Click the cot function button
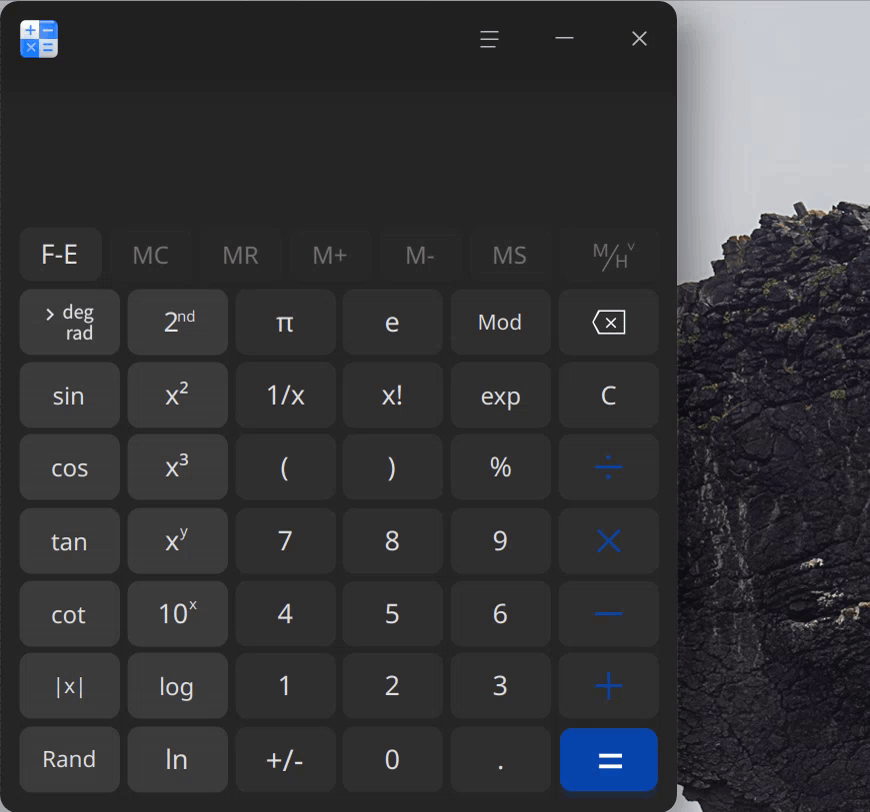The image size is (870, 812). (x=69, y=613)
